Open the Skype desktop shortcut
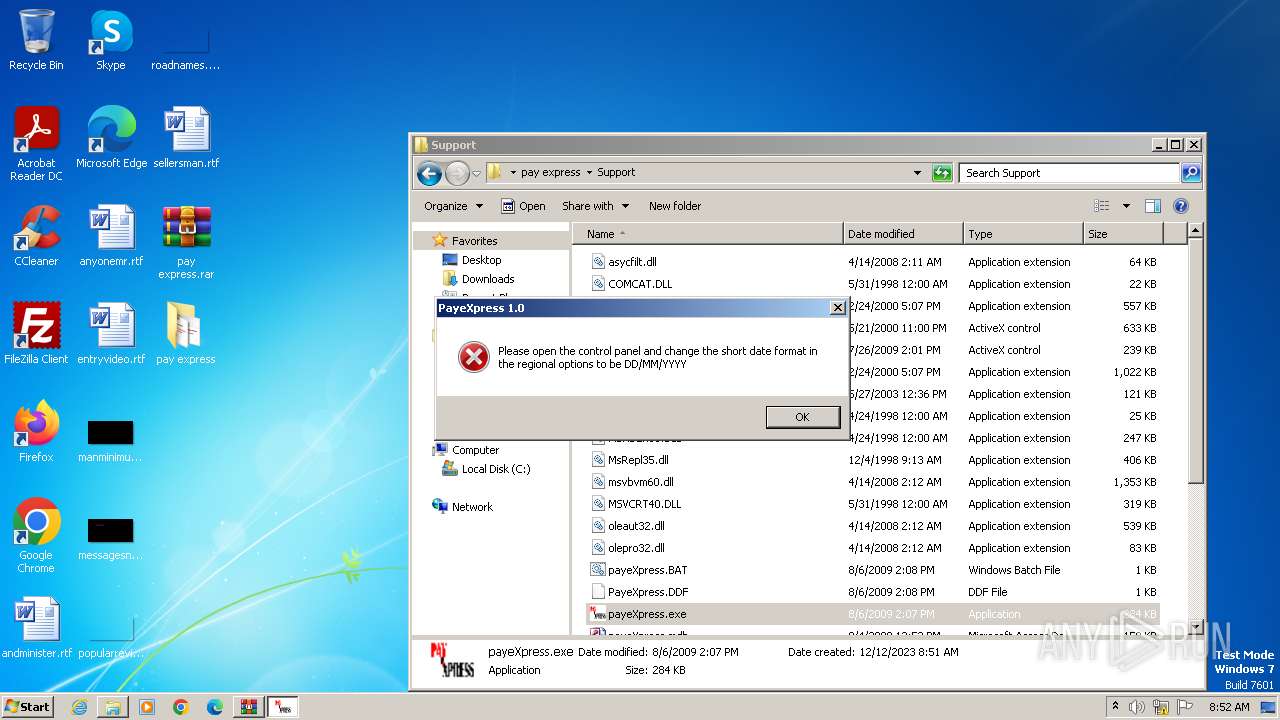Screen dimensions: 1280x720 pos(111,40)
